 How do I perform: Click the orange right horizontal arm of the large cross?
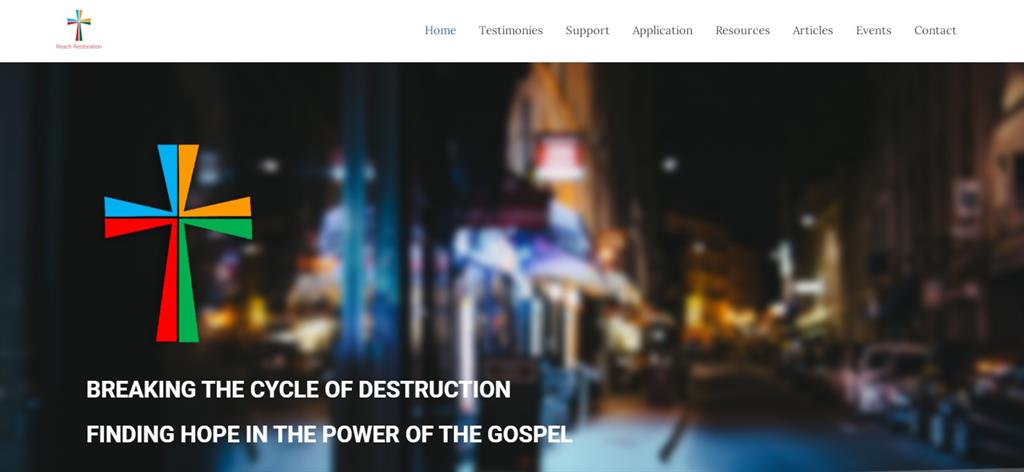point(219,208)
